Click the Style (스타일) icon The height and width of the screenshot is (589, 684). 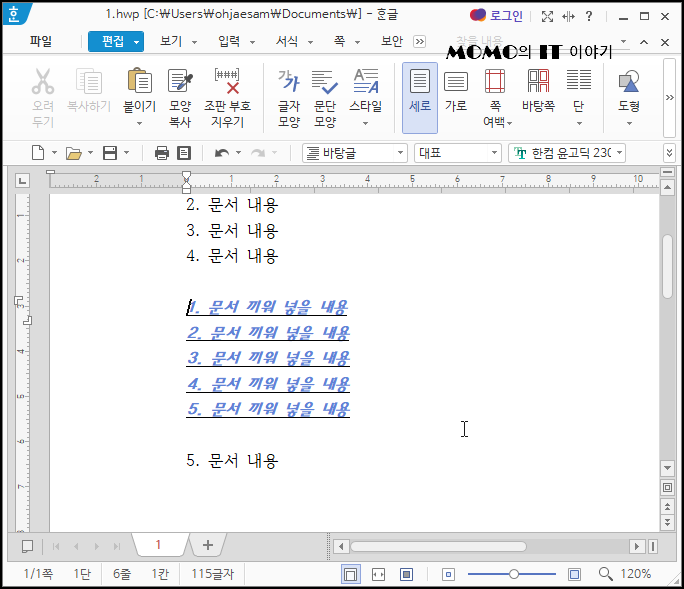click(366, 81)
